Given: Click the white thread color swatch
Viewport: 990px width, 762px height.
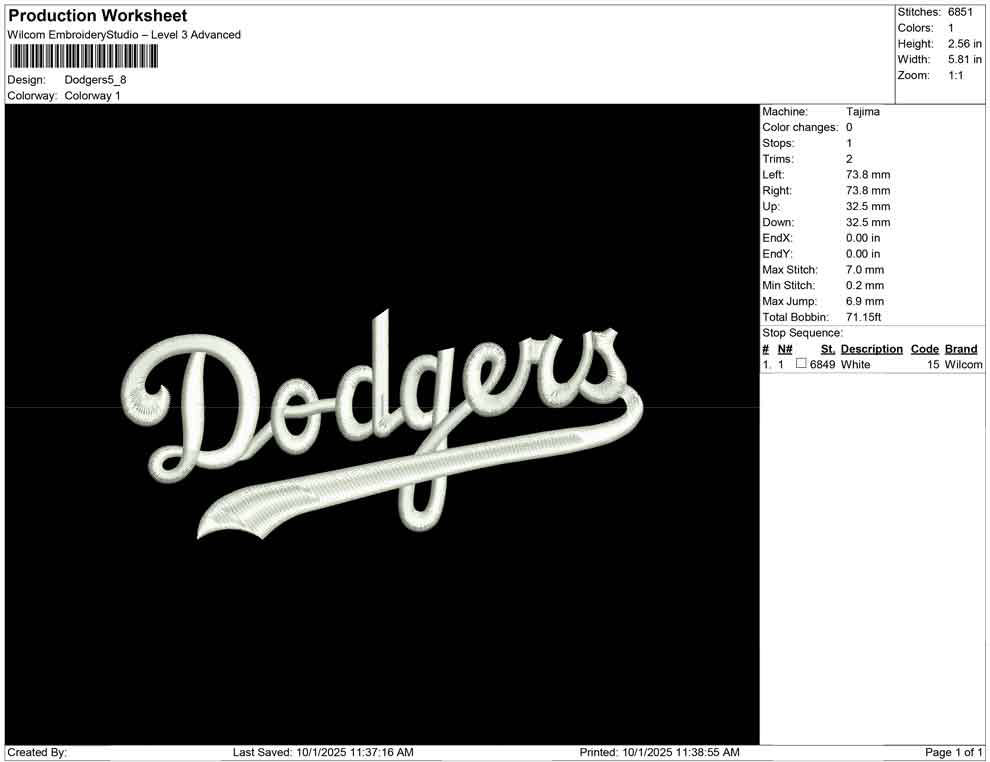Looking at the screenshot, I should pos(801,363).
